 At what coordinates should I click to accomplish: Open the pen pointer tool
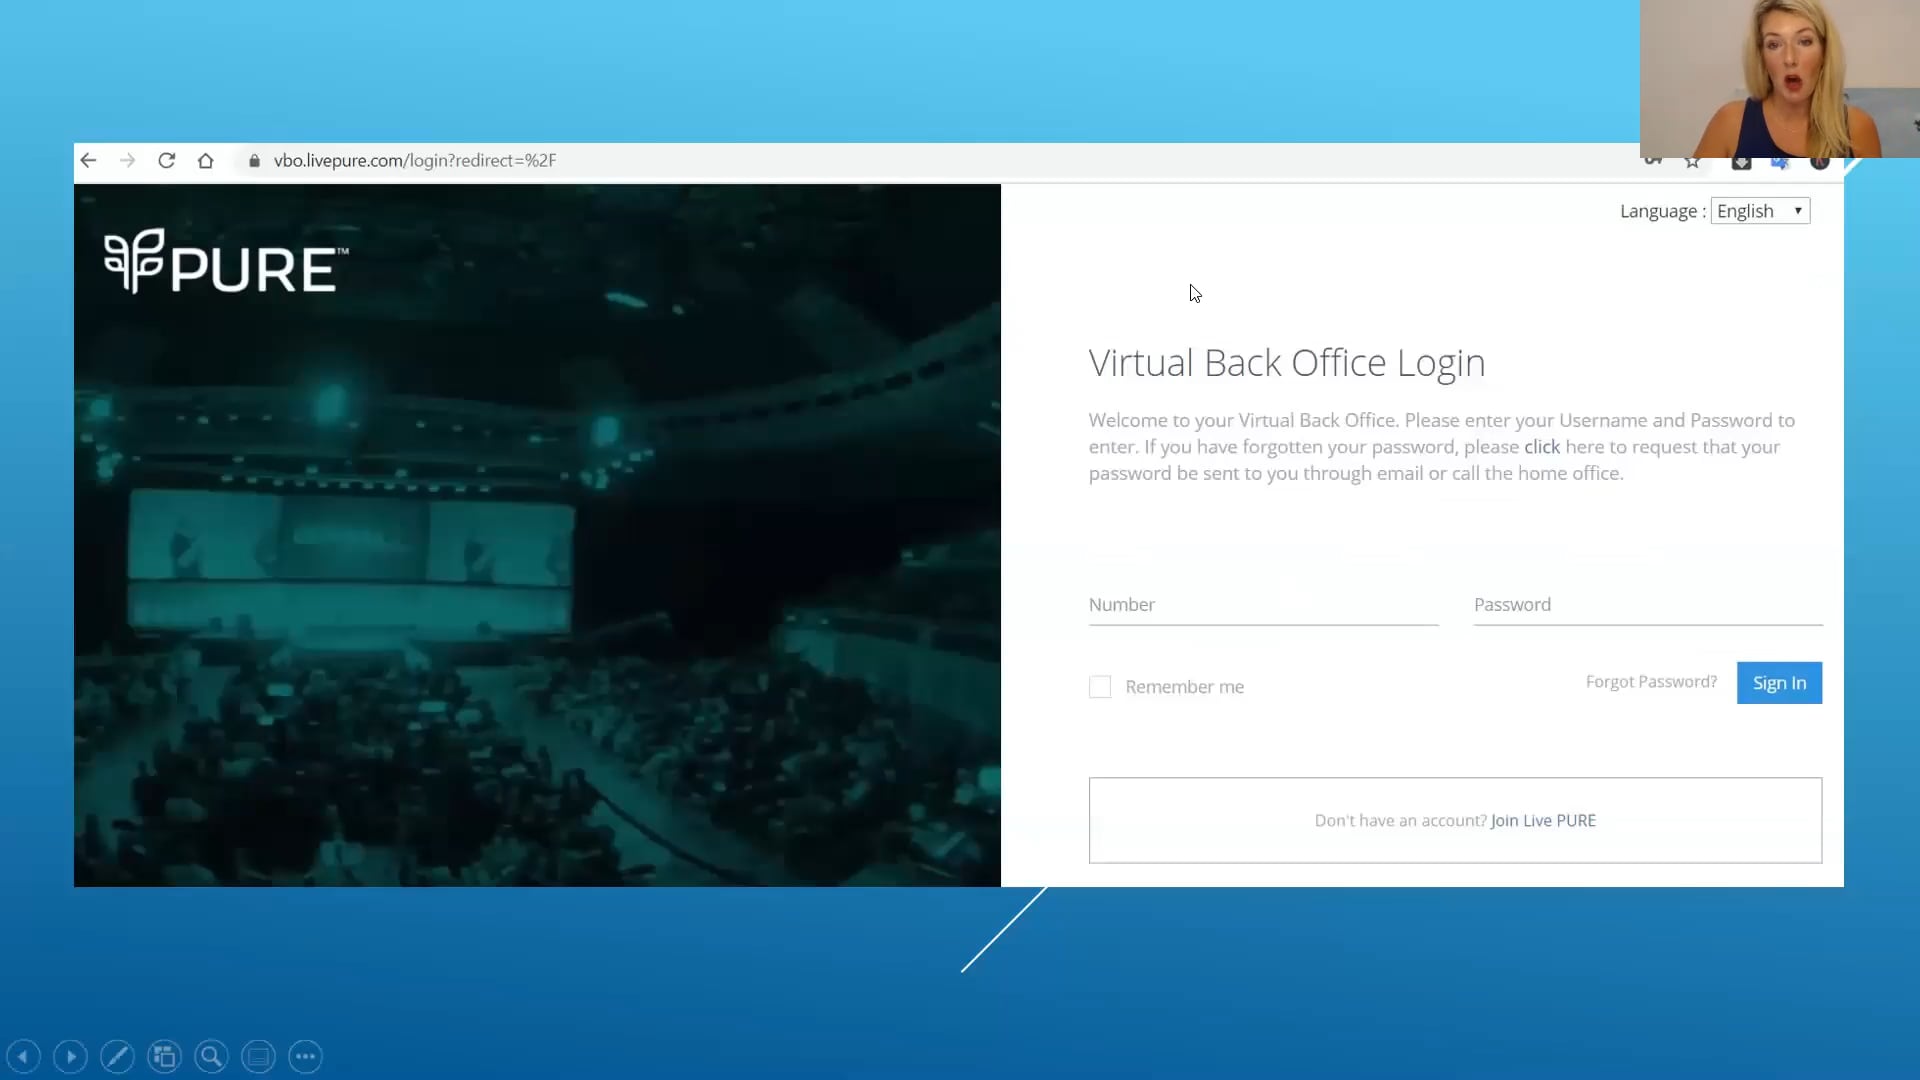coord(117,1056)
